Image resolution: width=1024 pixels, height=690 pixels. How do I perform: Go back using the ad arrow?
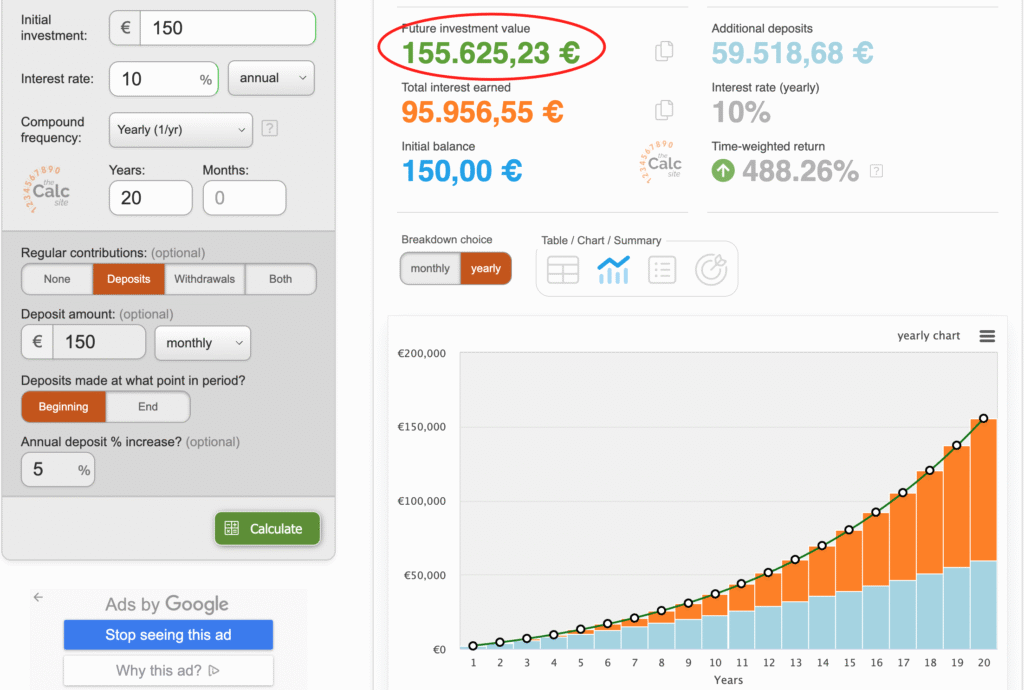tap(38, 597)
